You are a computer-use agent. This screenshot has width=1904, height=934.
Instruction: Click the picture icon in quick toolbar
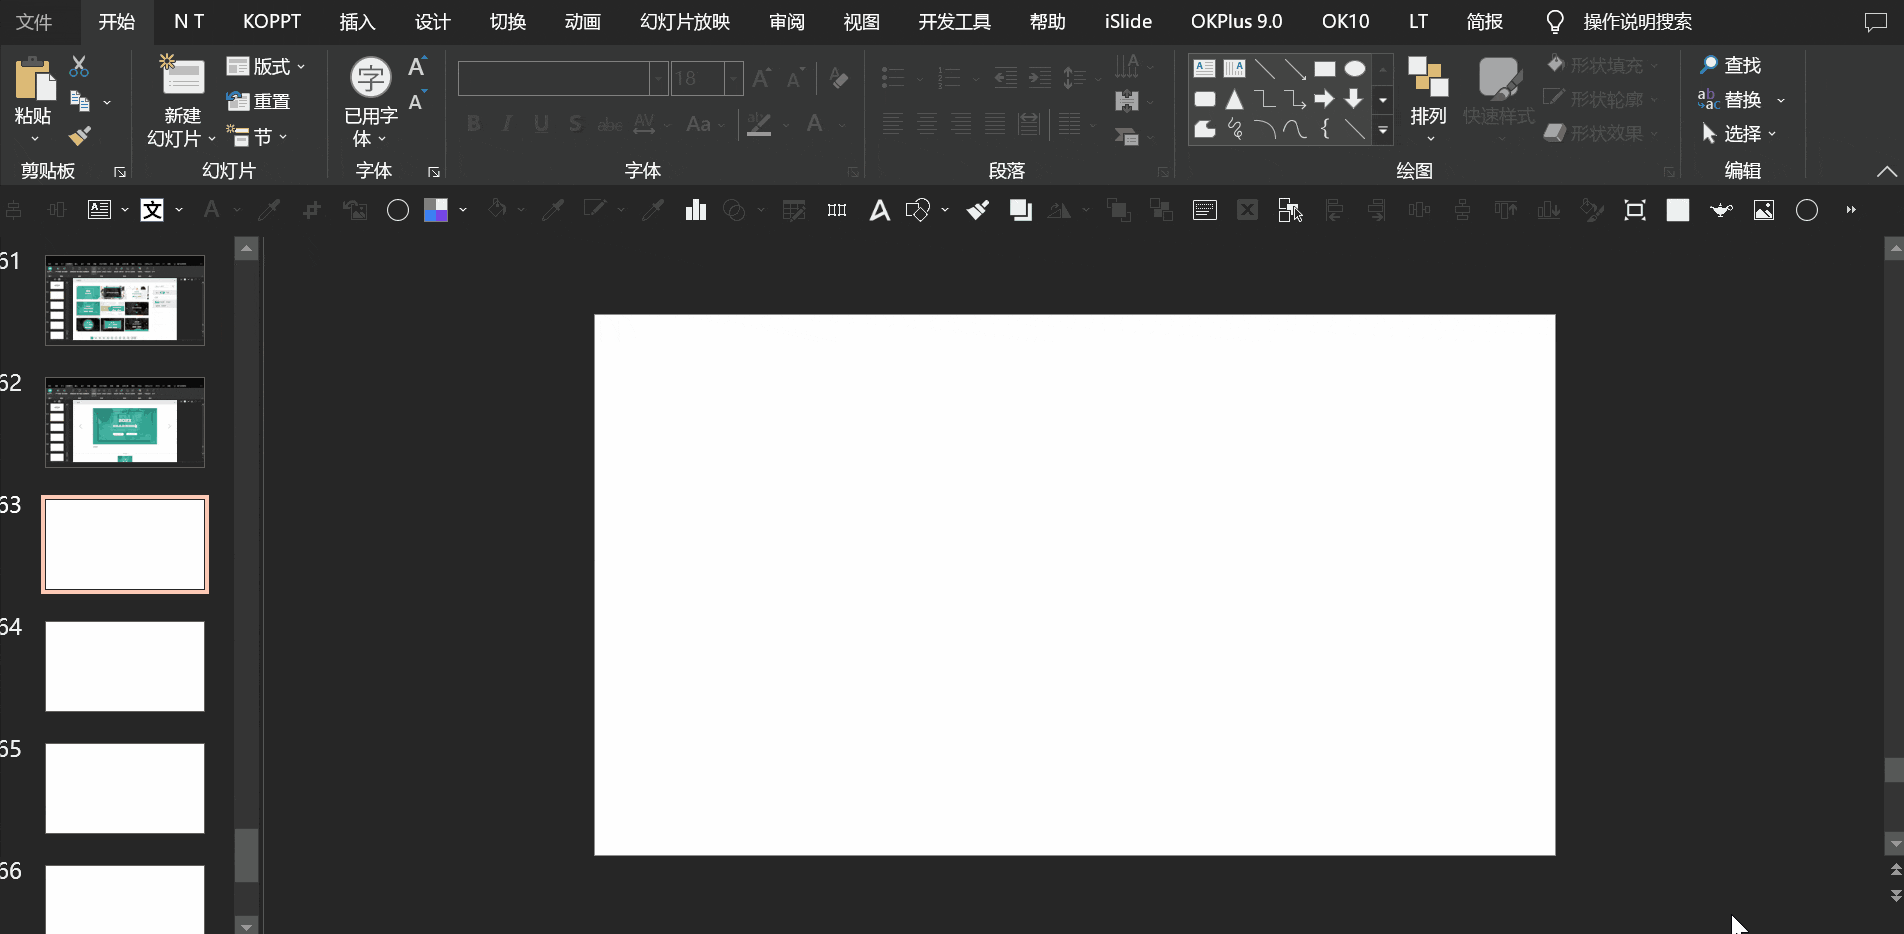pos(1764,210)
